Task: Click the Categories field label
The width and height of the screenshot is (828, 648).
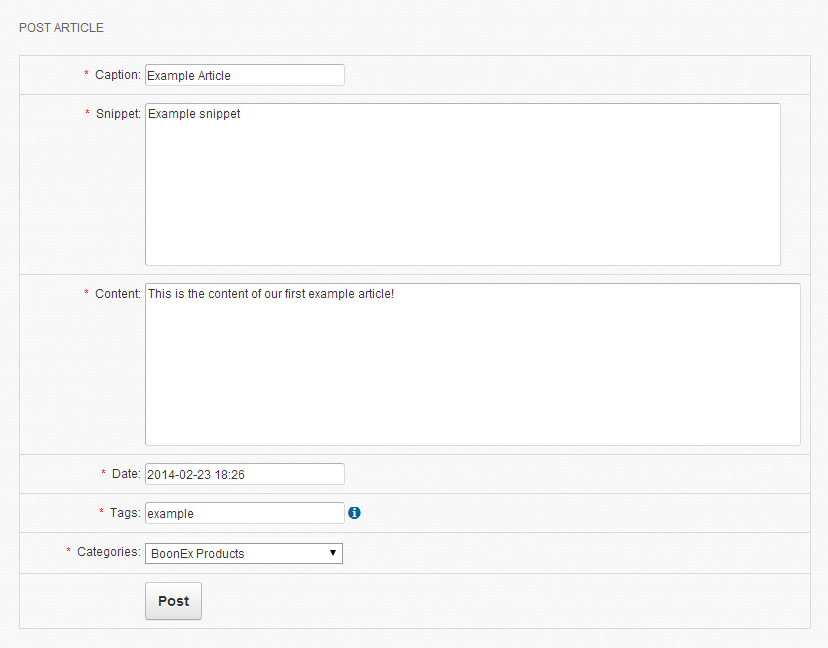Action: coord(108,551)
